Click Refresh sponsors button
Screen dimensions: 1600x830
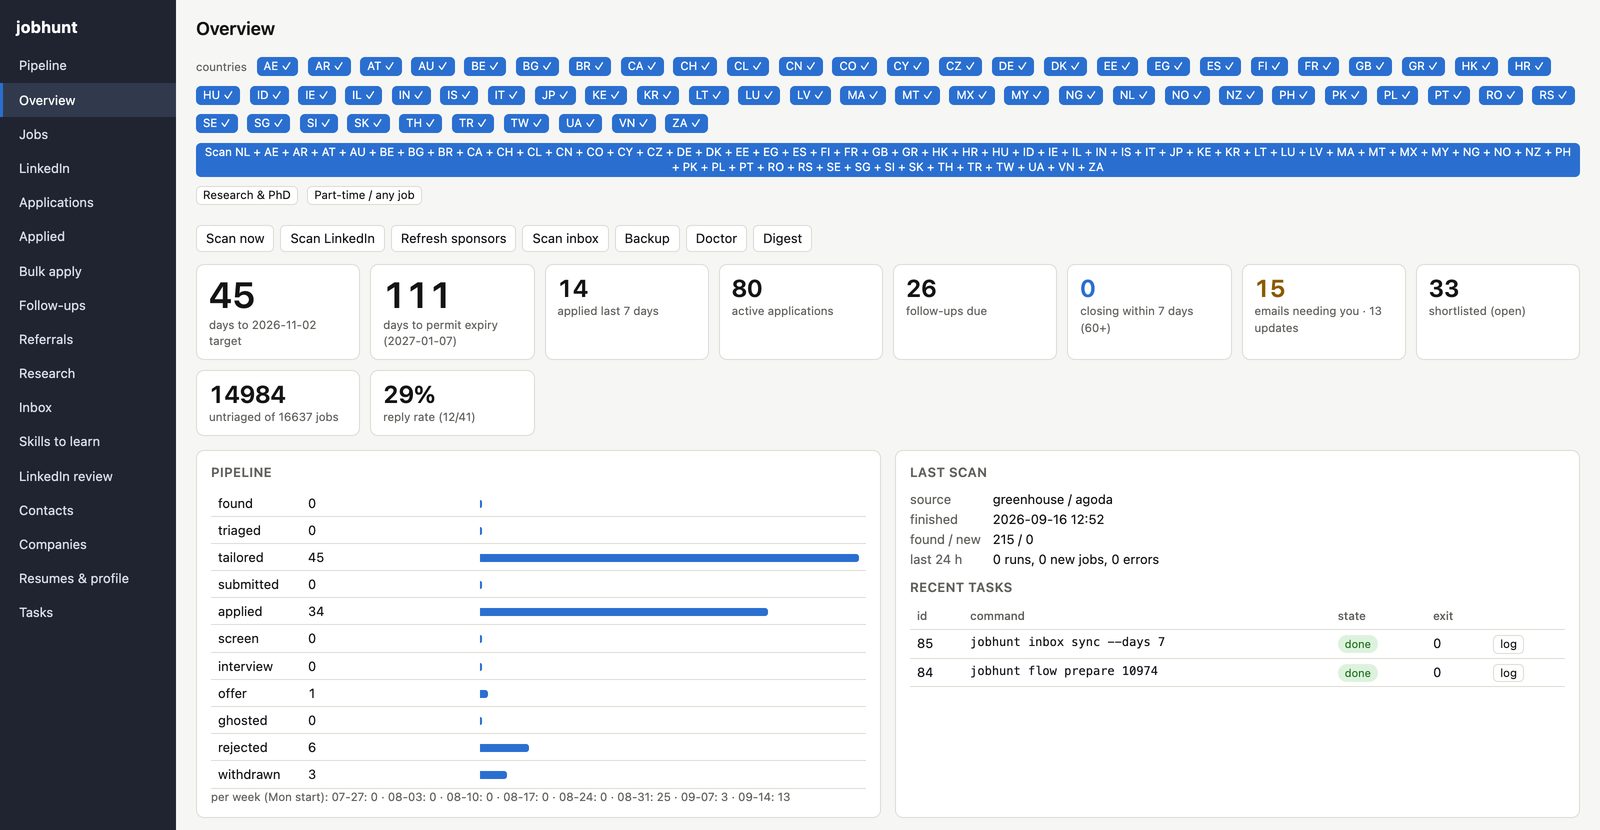click(x=453, y=238)
